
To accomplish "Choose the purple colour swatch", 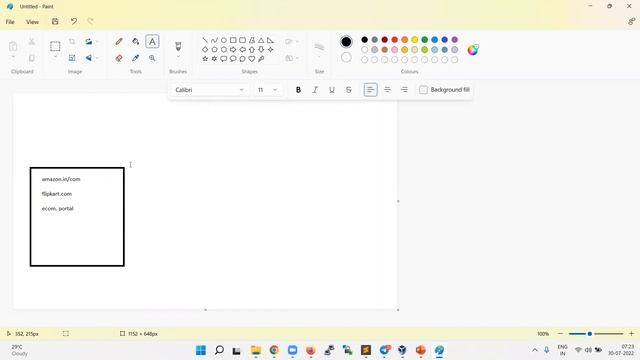I will point(455,40).
